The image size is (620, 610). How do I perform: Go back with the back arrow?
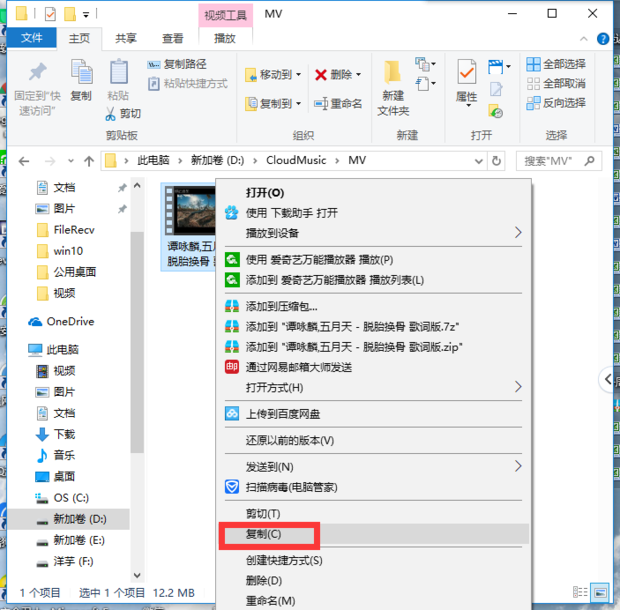[24, 161]
